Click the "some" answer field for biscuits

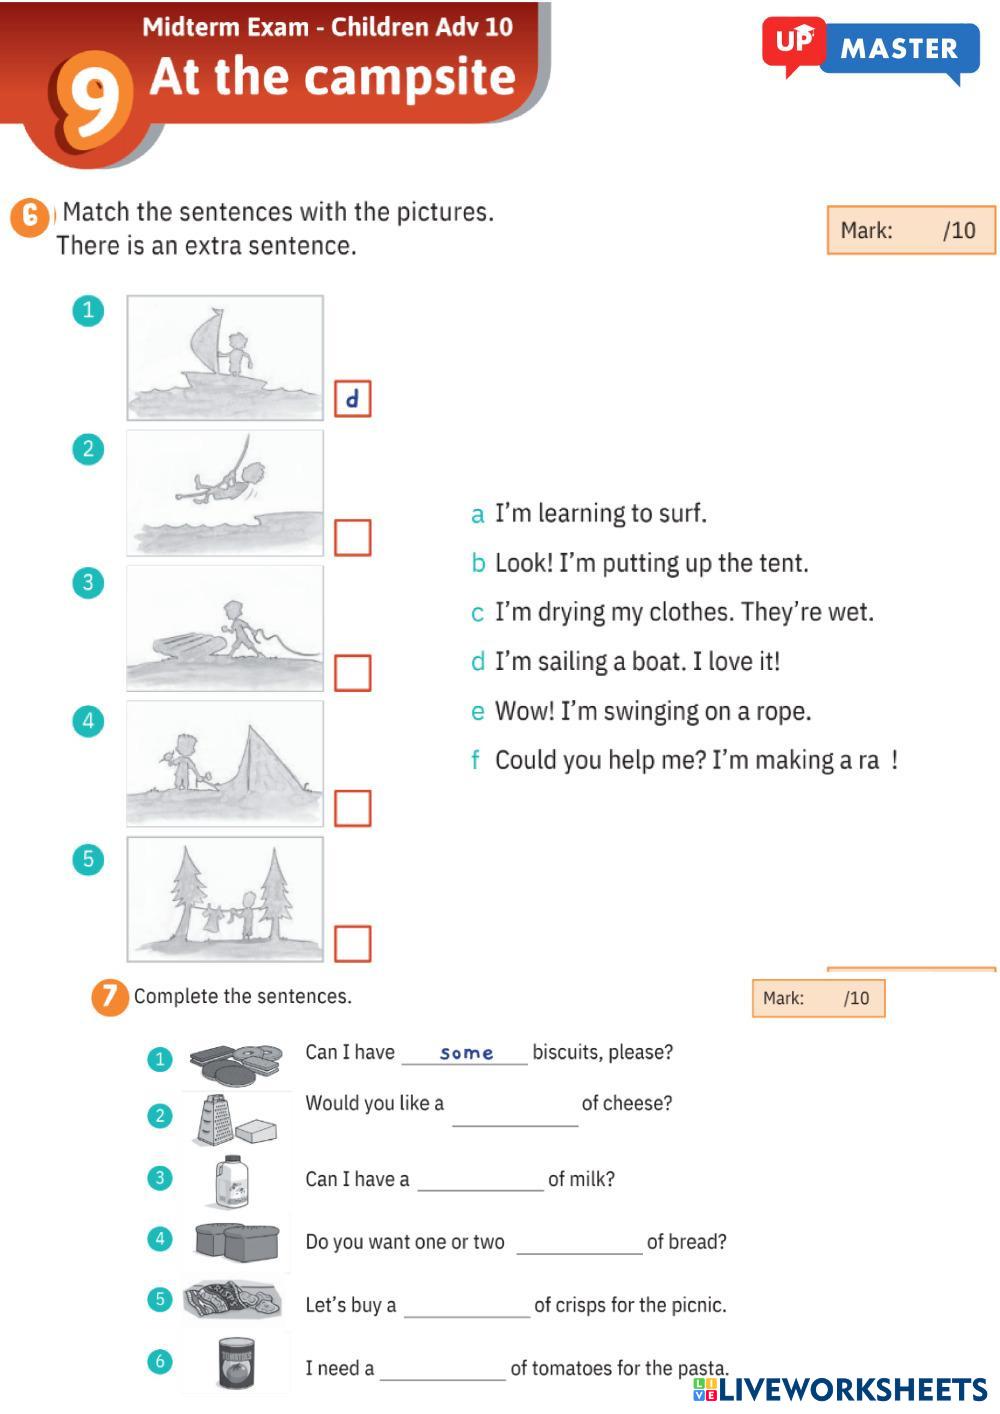tap(465, 1053)
